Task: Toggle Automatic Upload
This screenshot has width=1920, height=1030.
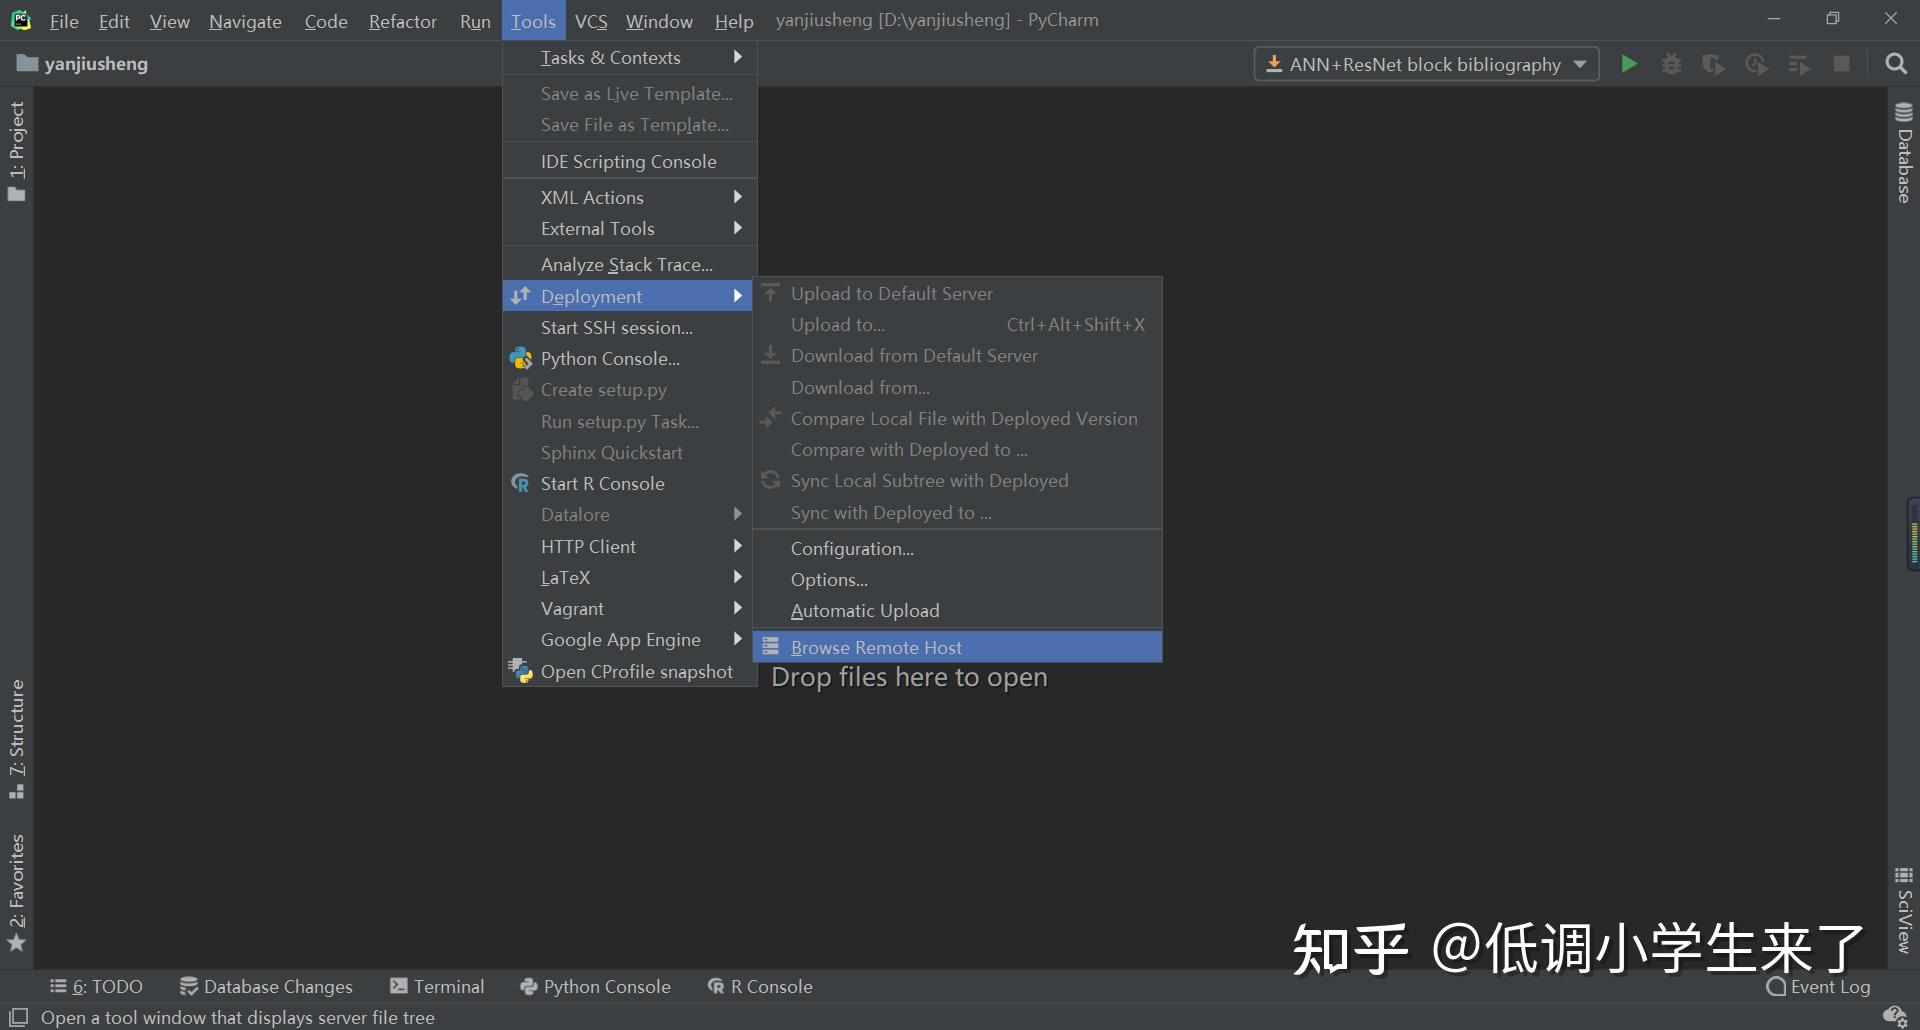Action: (957, 610)
